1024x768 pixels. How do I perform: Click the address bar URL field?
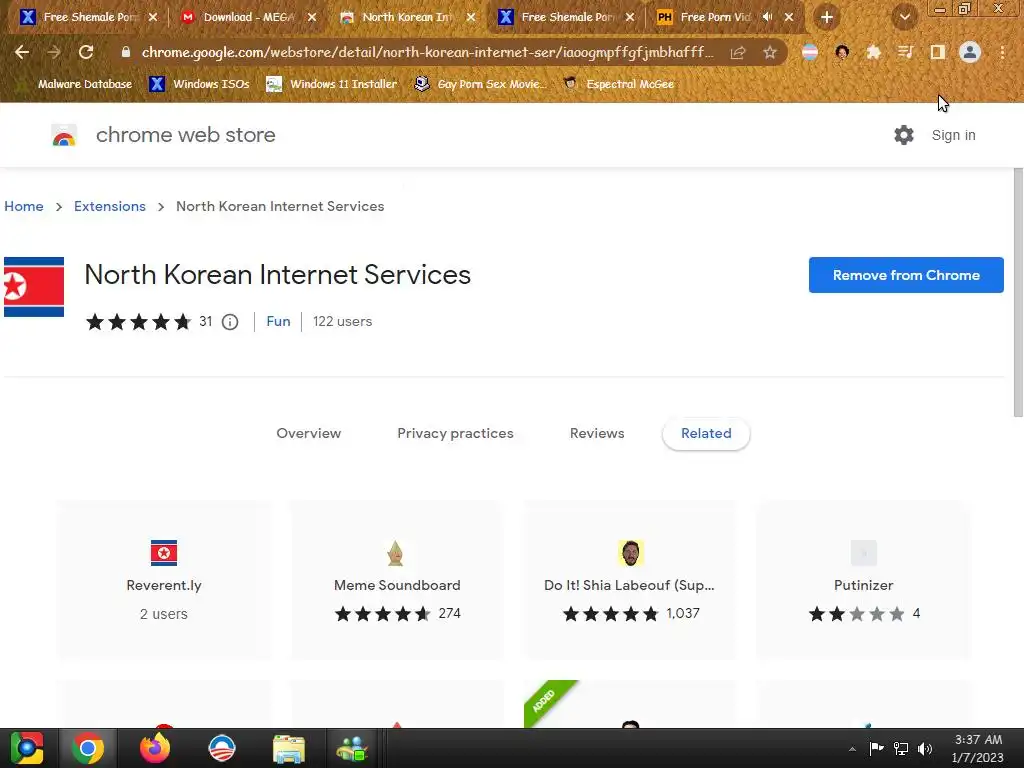point(427,52)
